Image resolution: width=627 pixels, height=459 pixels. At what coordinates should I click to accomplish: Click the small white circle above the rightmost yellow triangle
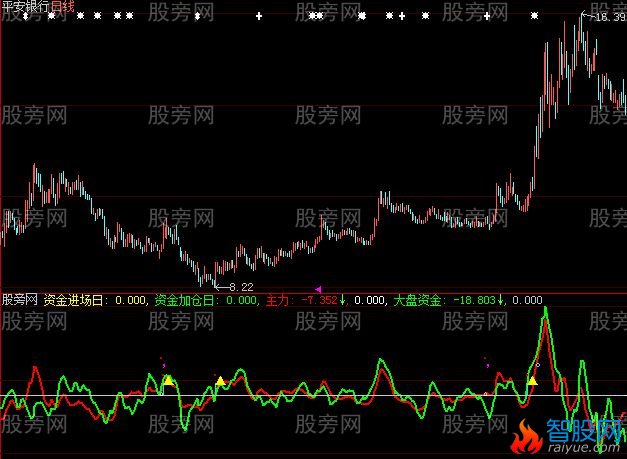538,365
